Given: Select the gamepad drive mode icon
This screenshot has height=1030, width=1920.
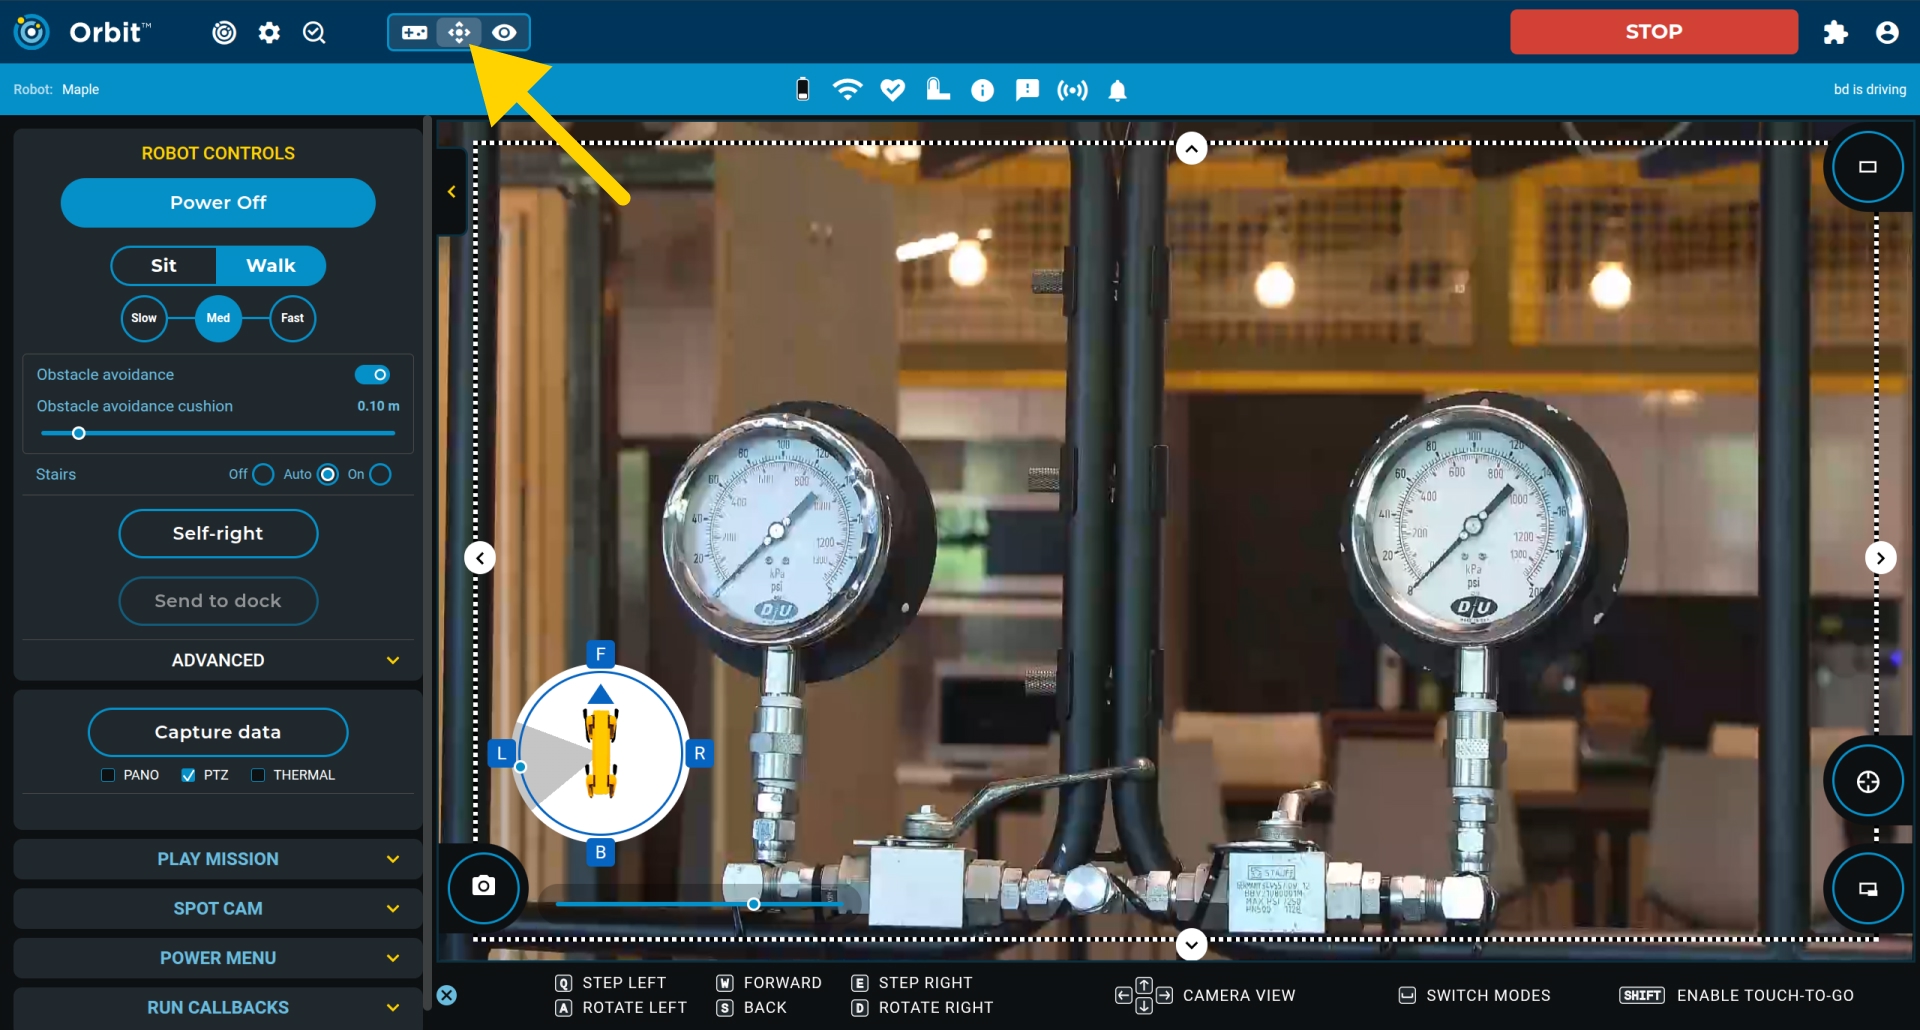Looking at the screenshot, I should tap(414, 33).
